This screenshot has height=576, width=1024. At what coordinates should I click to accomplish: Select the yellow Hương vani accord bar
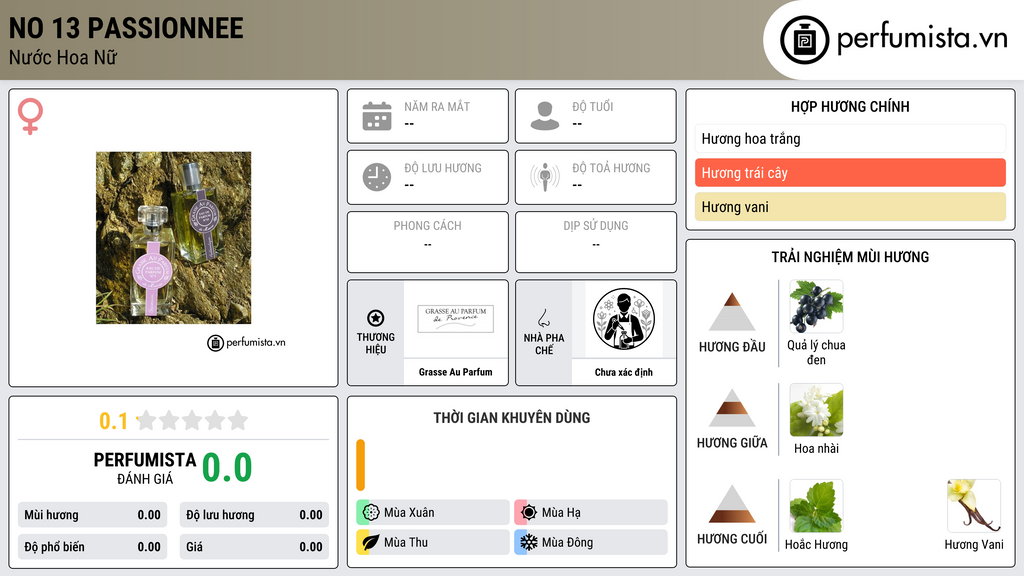[x=850, y=207]
